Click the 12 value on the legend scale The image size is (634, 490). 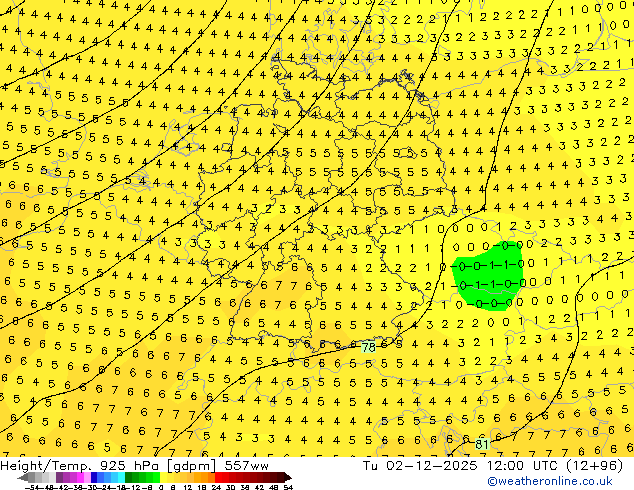click(x=188, y=488)
